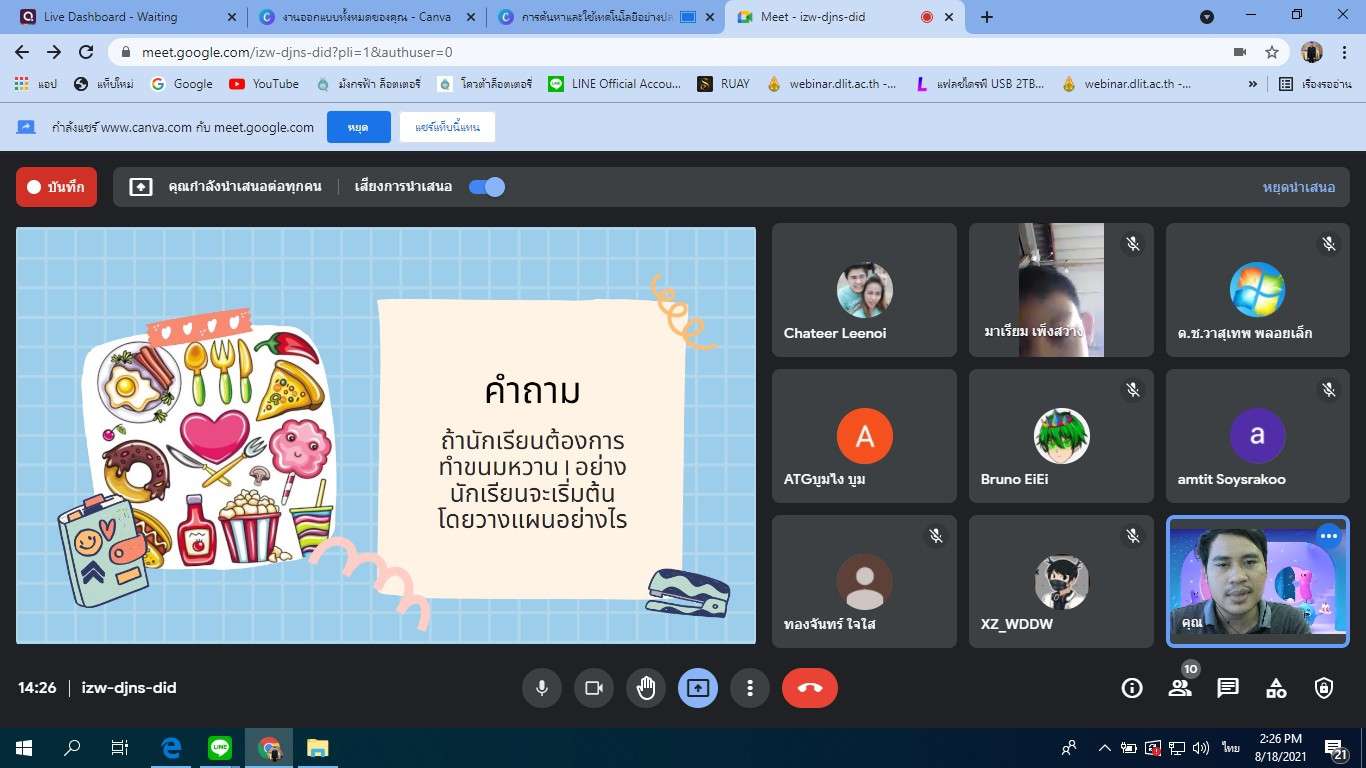
Task: Mute the microphone
Action: 542,688
